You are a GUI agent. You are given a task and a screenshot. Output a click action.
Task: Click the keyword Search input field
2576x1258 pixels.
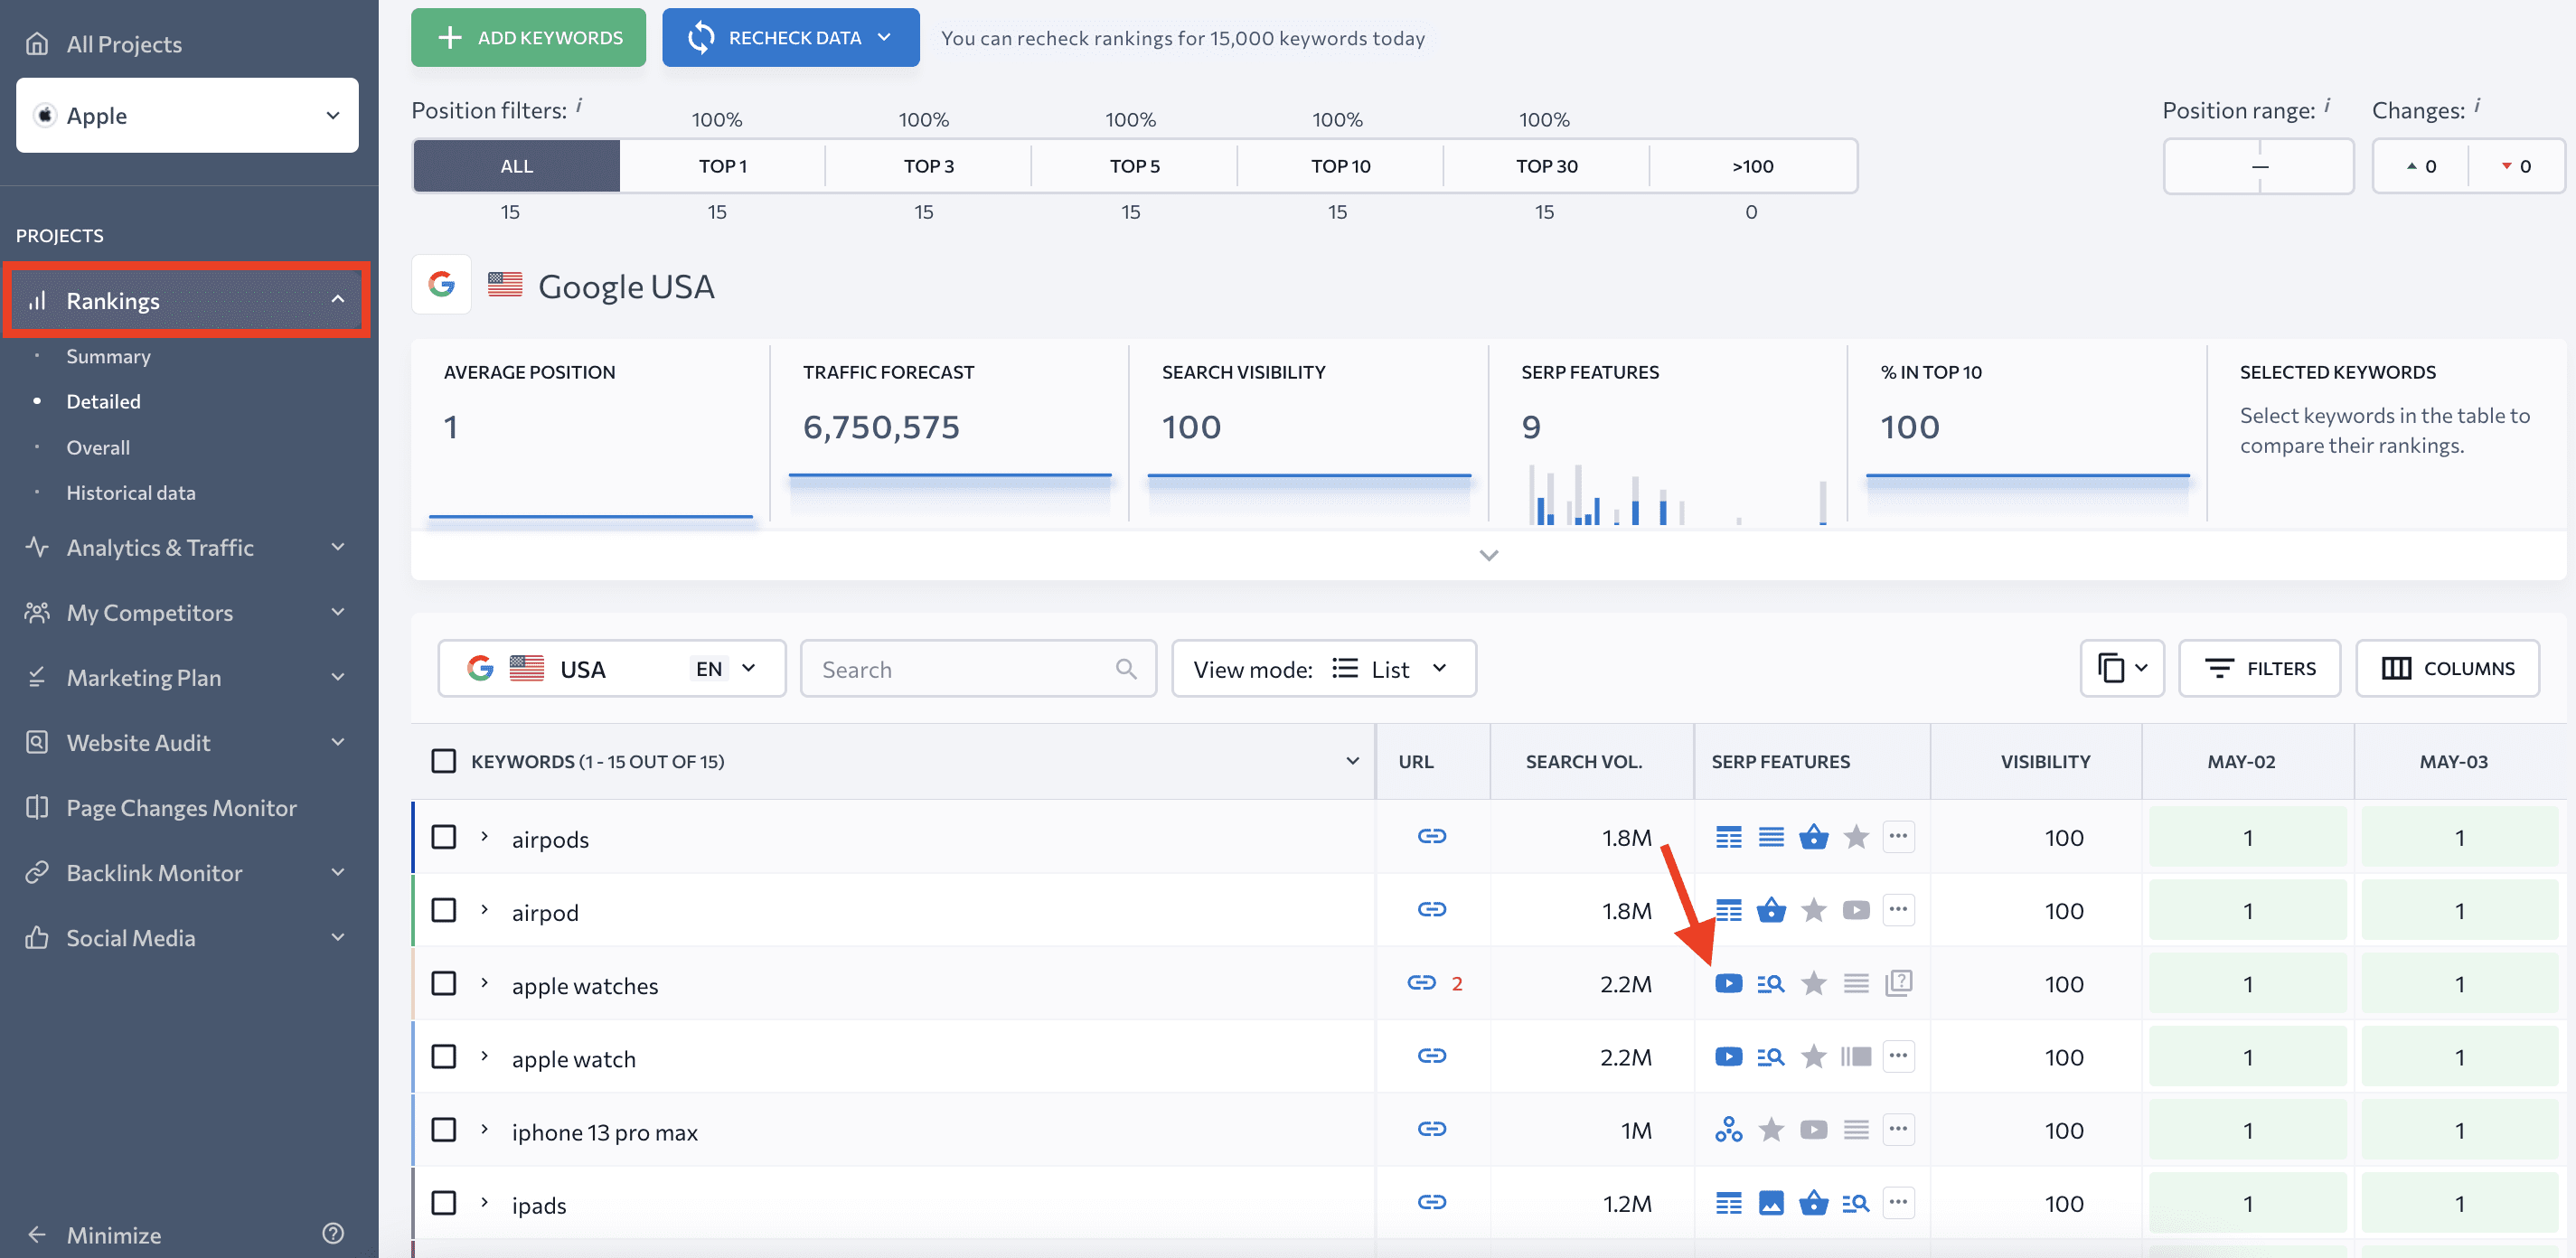[977, 668]
